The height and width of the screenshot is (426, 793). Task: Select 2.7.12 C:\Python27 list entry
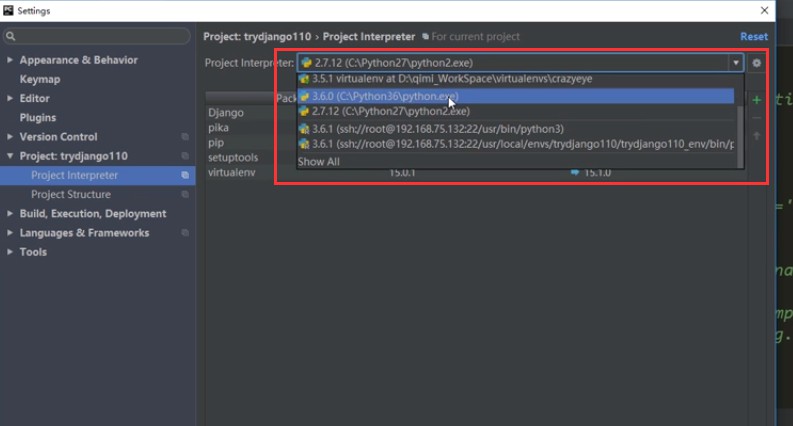[516, 111]
